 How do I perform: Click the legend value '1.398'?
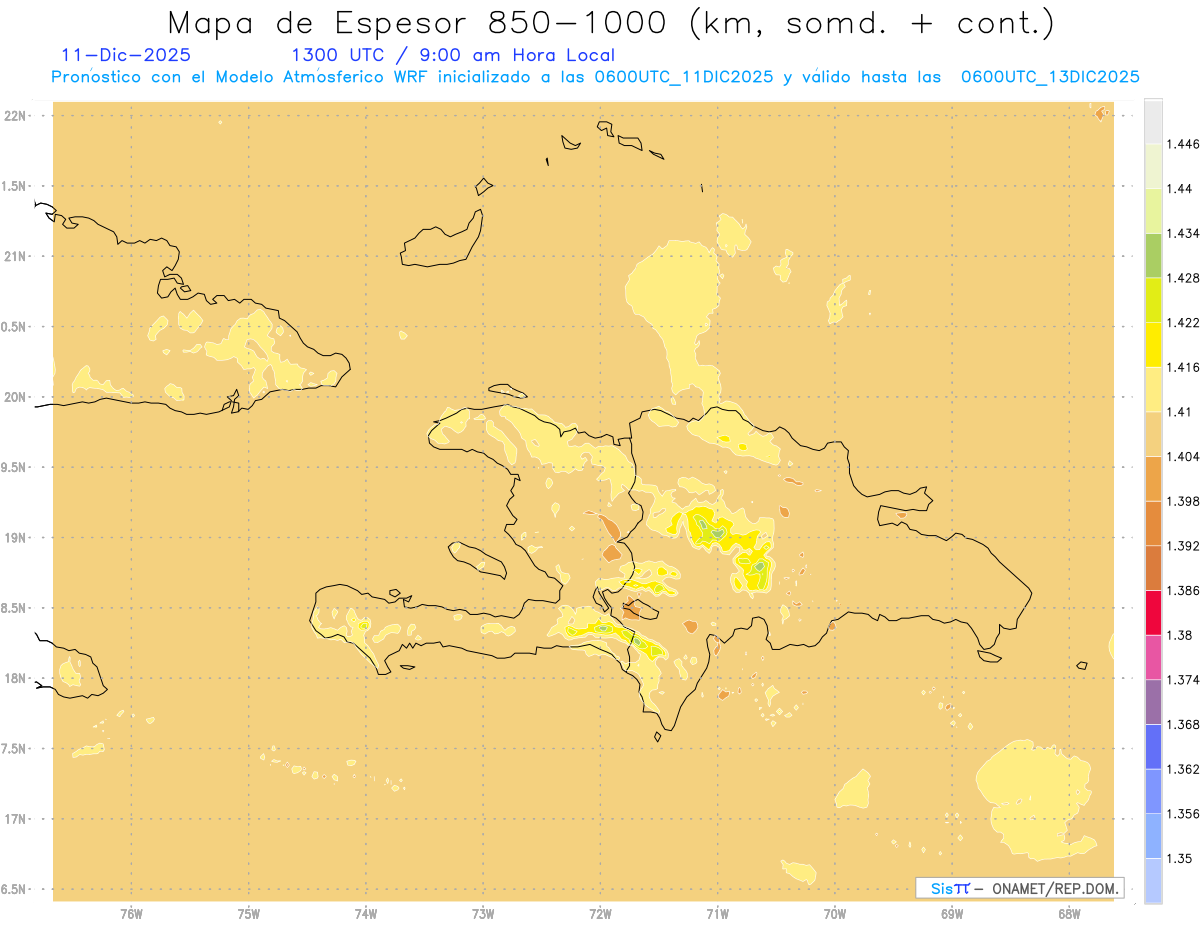[x=1183, y=501]
